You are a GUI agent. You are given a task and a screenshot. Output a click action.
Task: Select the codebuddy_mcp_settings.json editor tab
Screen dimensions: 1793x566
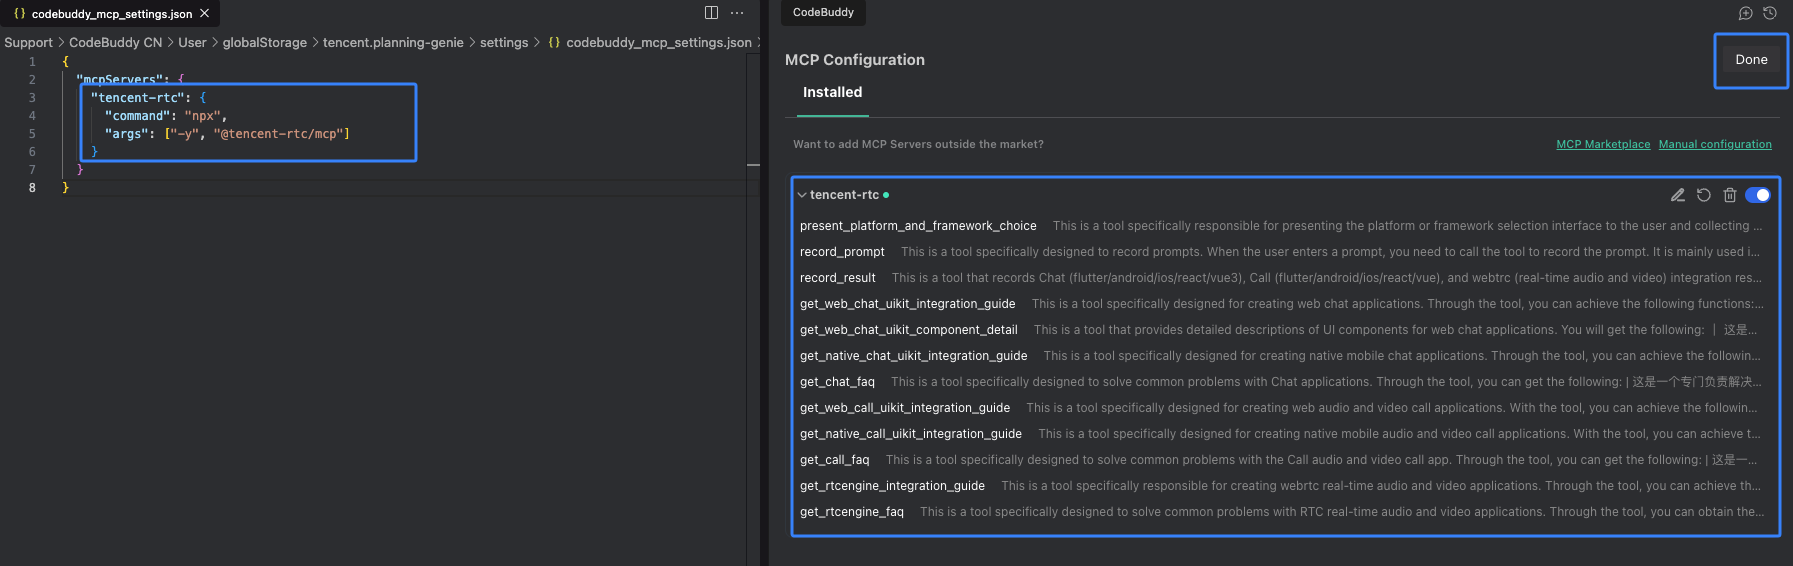[x=111, y=14]
